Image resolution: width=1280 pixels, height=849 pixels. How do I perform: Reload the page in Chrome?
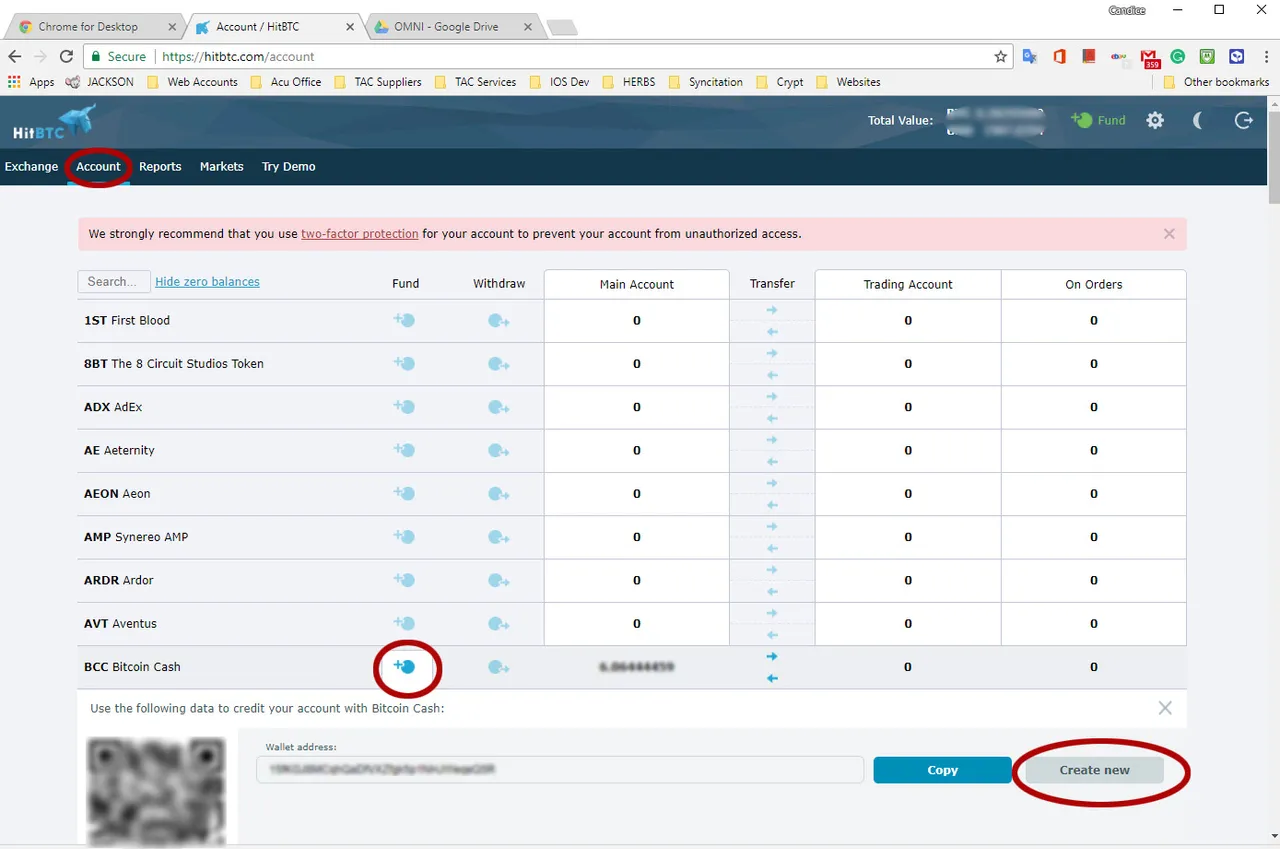click(x=67, y=57)
